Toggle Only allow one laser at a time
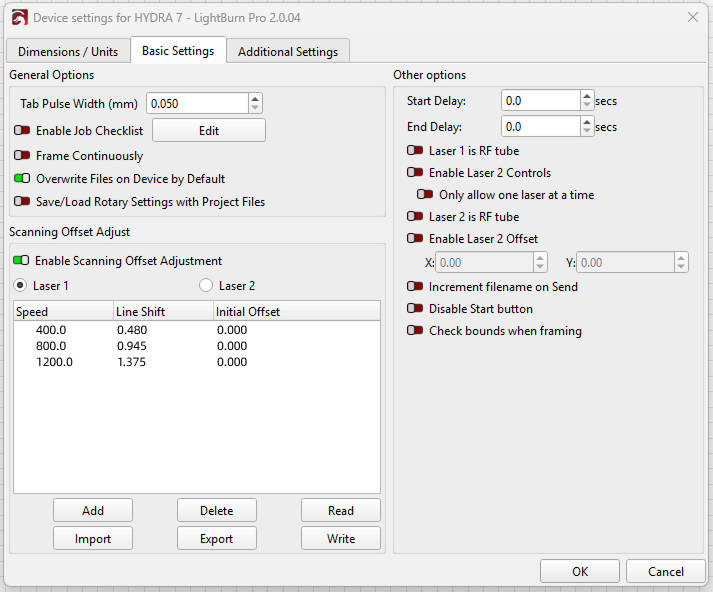This screenshot has height=592, width=713. [425, 194]
